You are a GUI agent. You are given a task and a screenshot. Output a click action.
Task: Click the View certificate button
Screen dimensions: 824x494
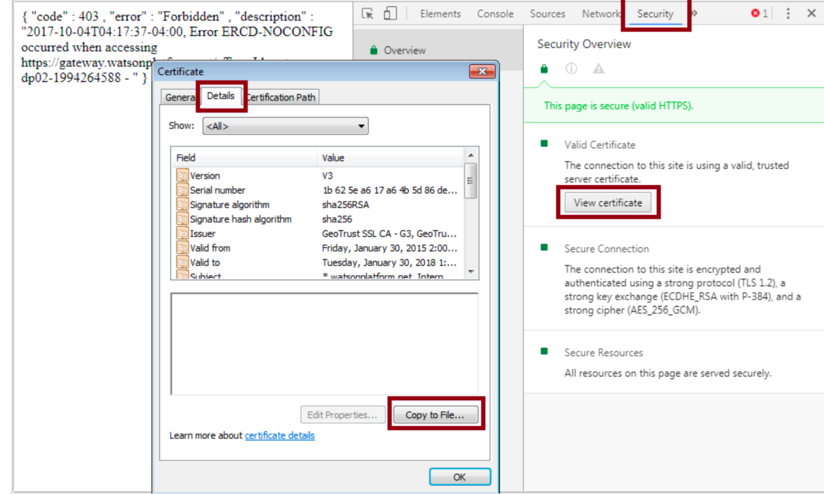click(x=608, y=203)
